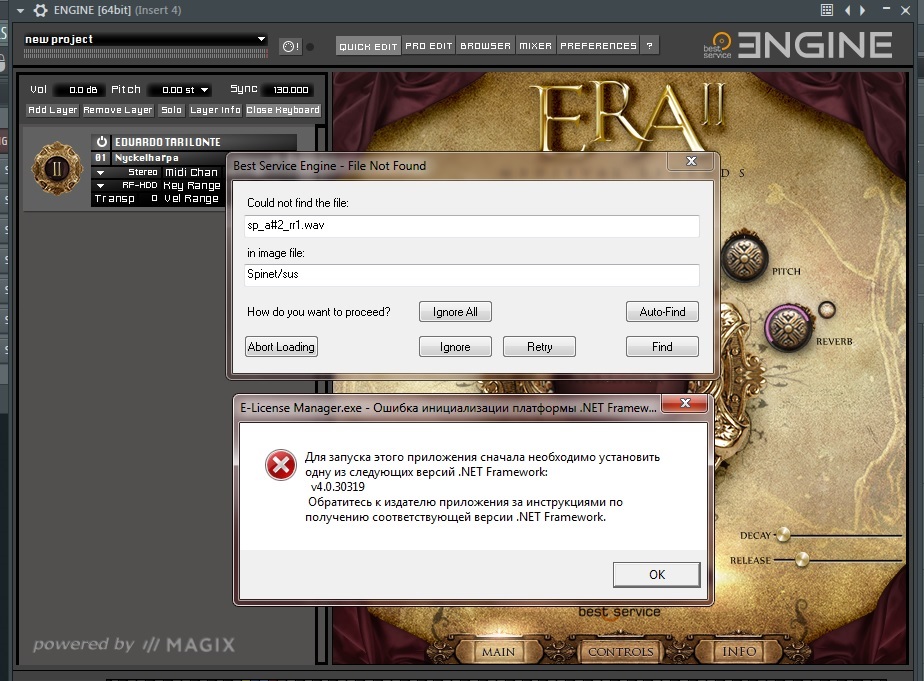Viewport: 924px width, 681px height.
Task: Open the question mark help button
Action: [x=650, y=46]
